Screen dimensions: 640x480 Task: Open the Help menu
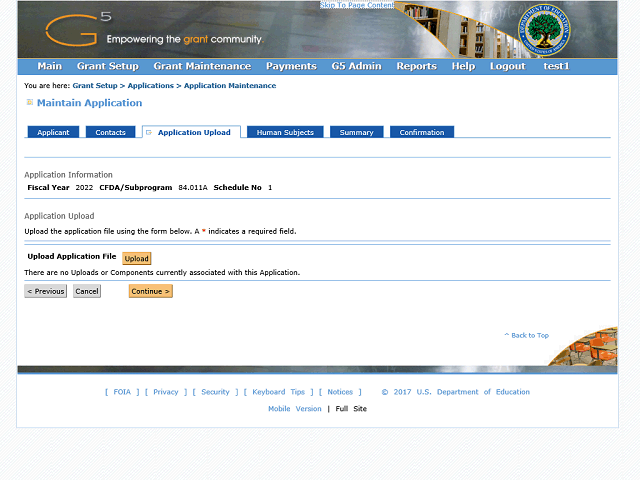click(x=463, y=66)
